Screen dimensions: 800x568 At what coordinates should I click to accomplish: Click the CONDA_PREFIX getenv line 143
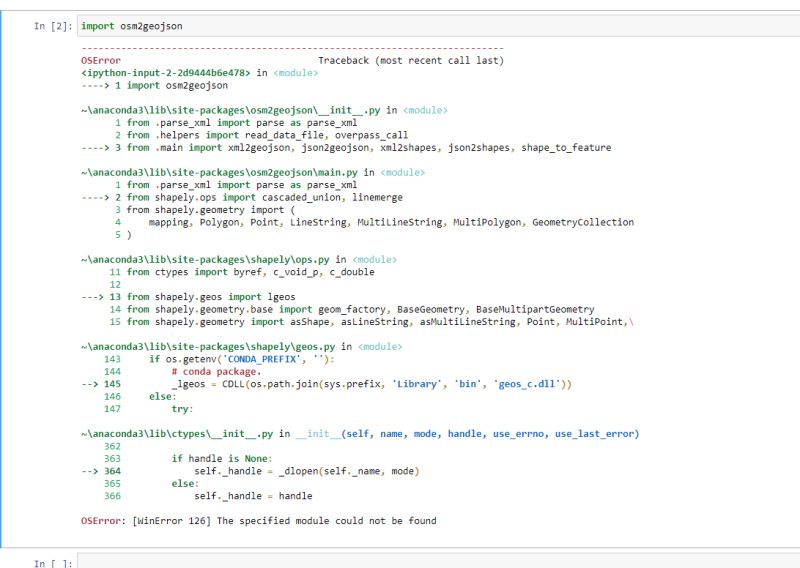click(219, 359)
